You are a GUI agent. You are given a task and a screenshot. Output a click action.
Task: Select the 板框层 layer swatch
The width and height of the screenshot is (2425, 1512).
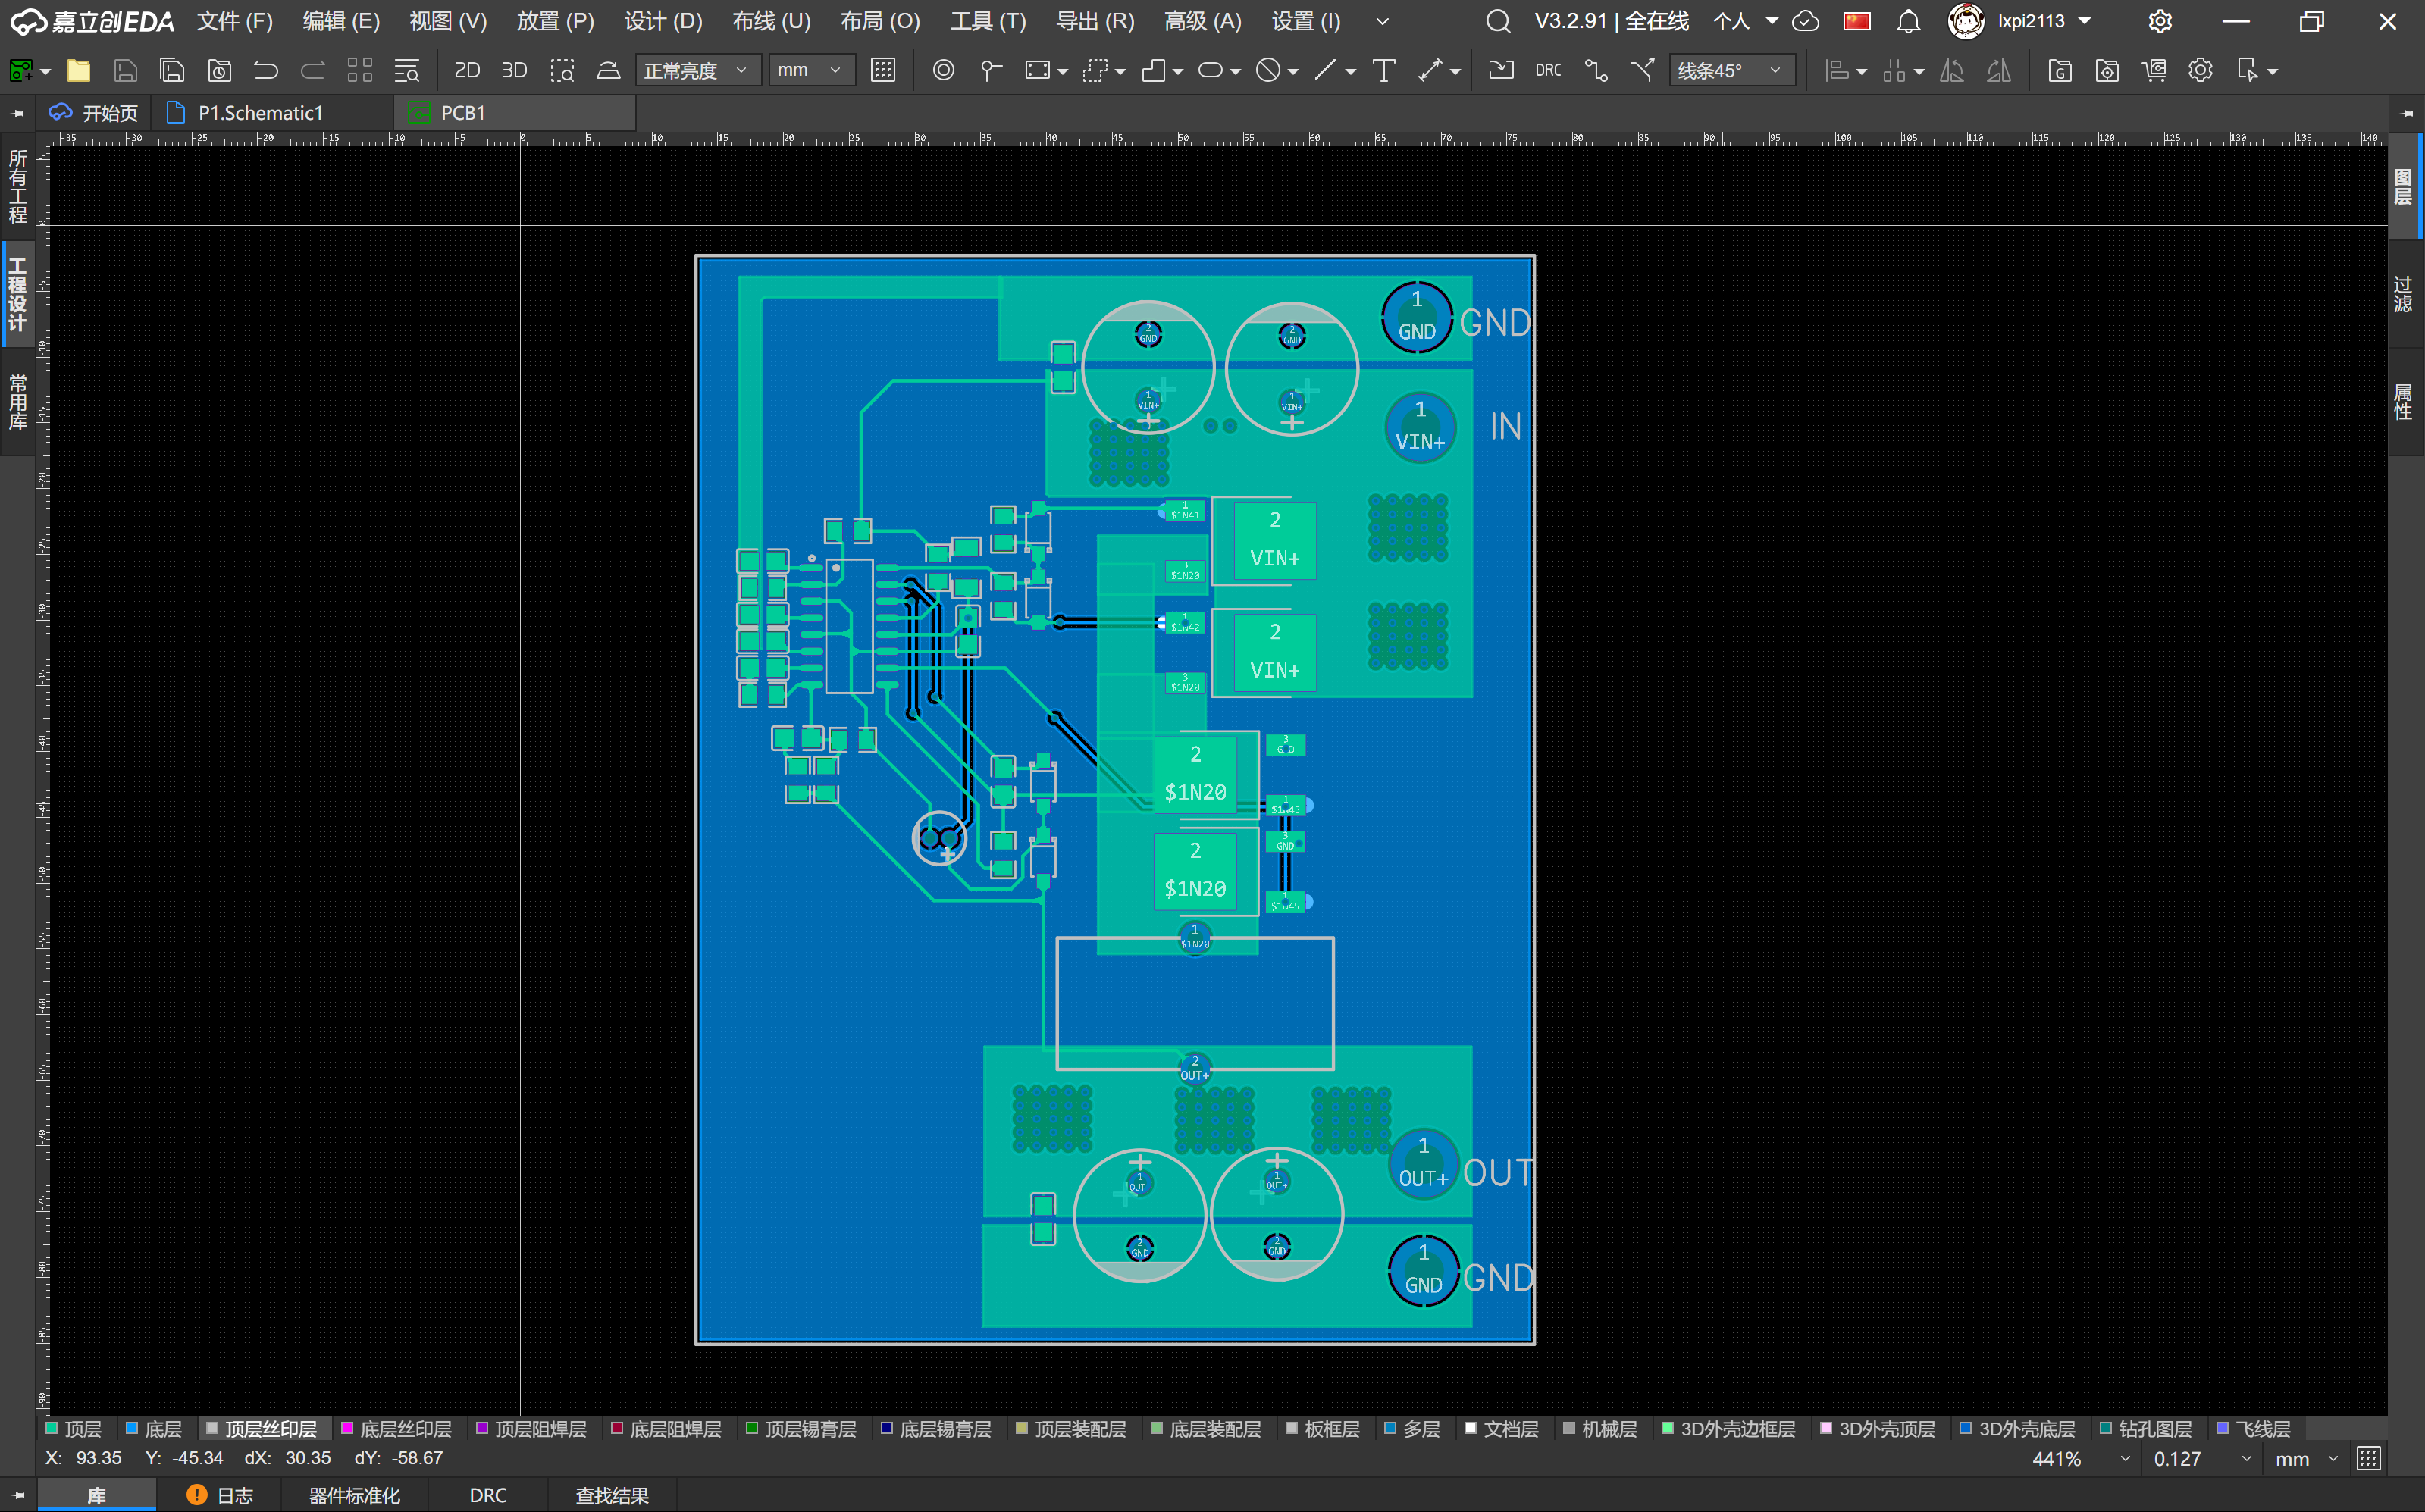point(1291,1428)
